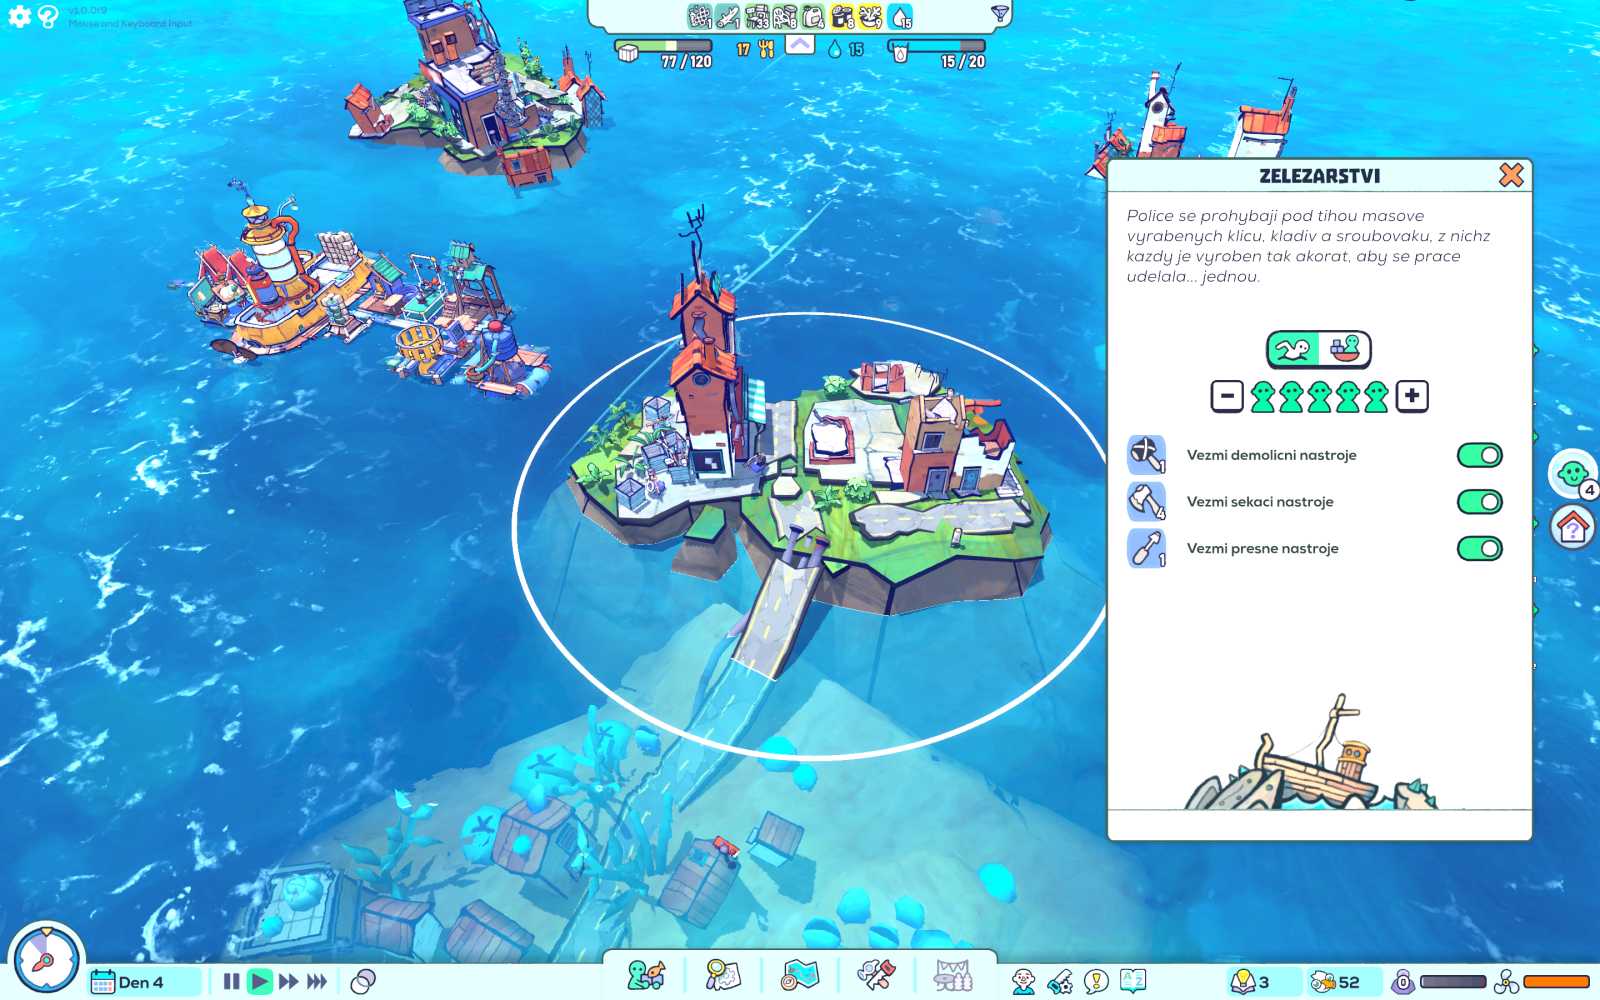The width and height of the screenshot is (1600, 1000).
Task: Close the Zelezarstvi panel
Action: pyautogui.click(x=1511, y=175)
